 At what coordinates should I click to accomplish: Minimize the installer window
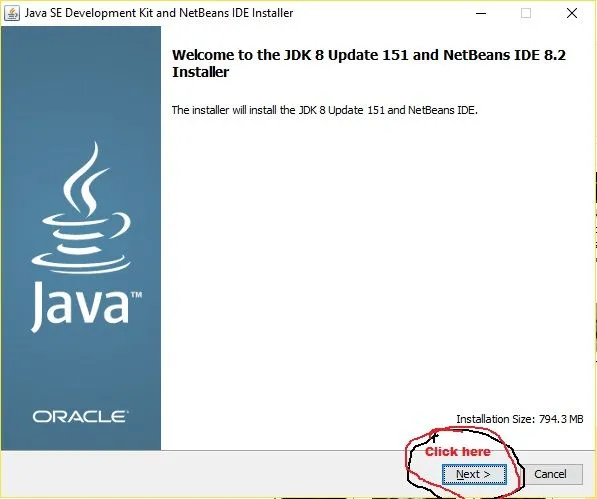point(481,13)
